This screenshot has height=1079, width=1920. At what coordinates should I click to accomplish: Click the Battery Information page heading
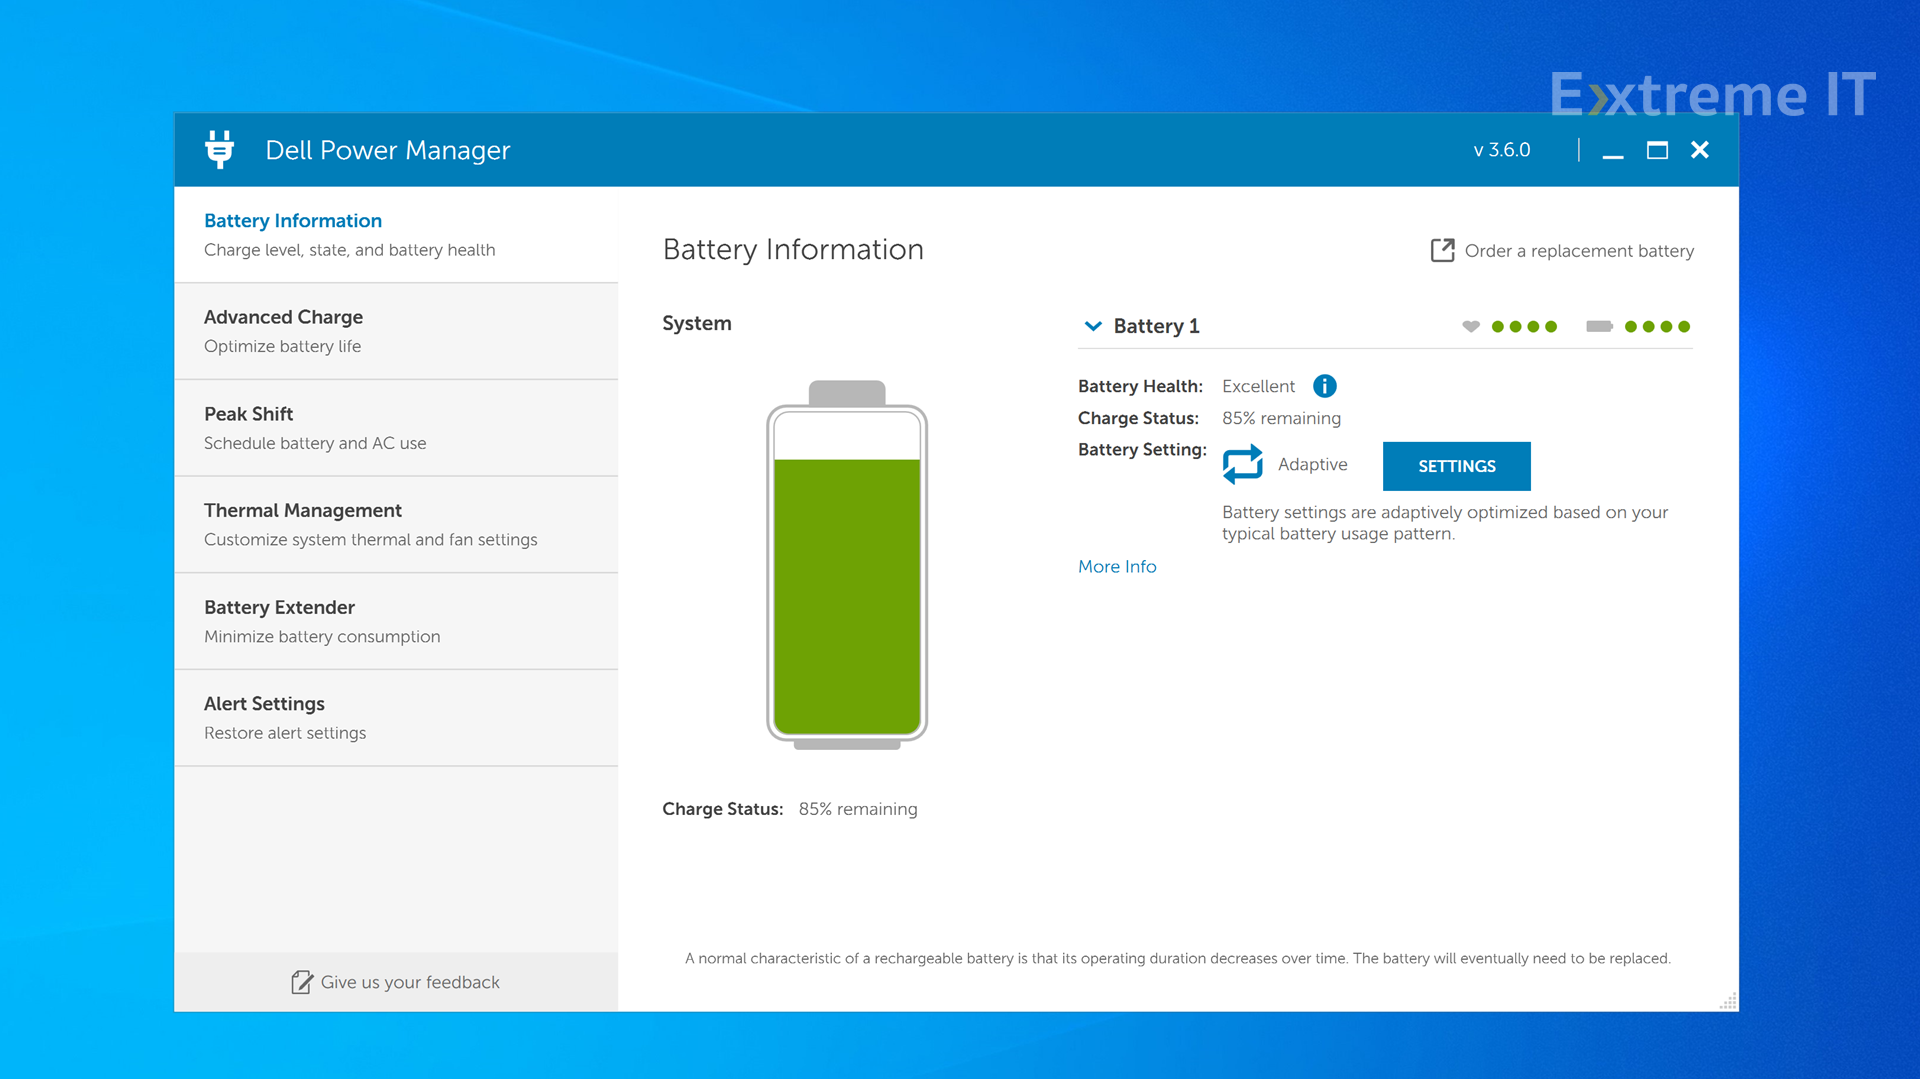point(793,249)
